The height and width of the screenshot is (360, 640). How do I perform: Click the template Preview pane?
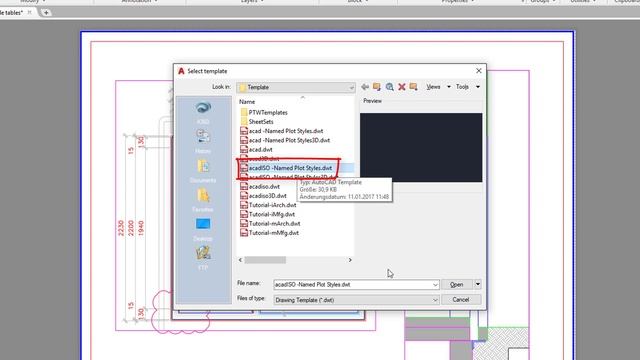421,147
